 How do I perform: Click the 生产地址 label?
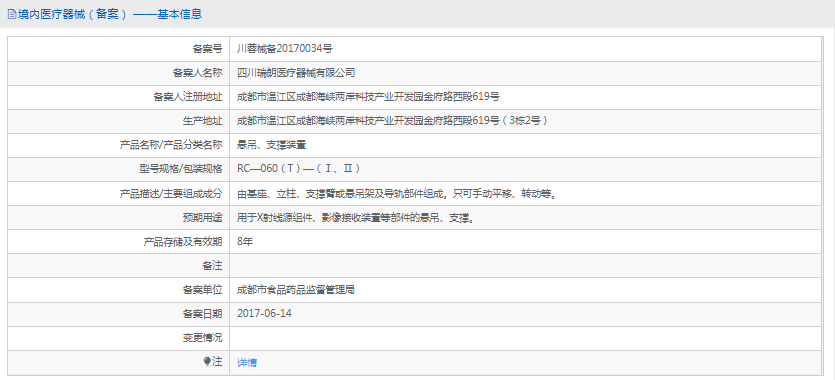[x=202, y=121]
